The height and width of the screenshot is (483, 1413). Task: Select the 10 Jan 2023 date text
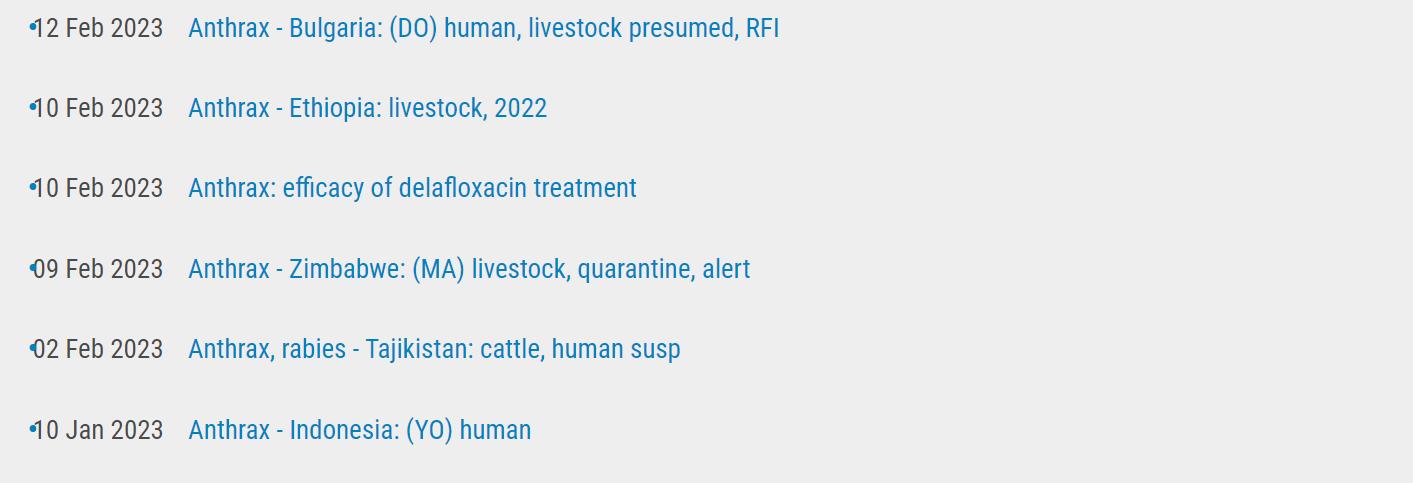98,430
